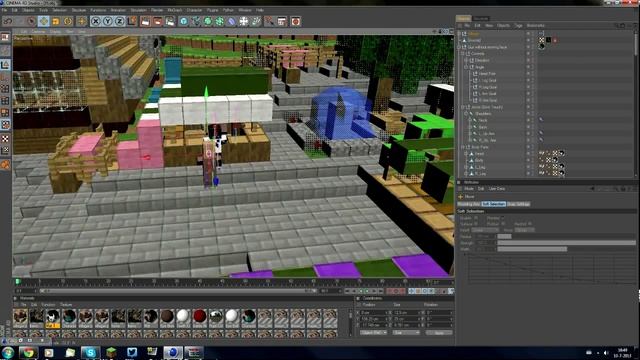The height and width of the screenshot is (360, 640).
Task: Render the current view
Action: [145, 21]
